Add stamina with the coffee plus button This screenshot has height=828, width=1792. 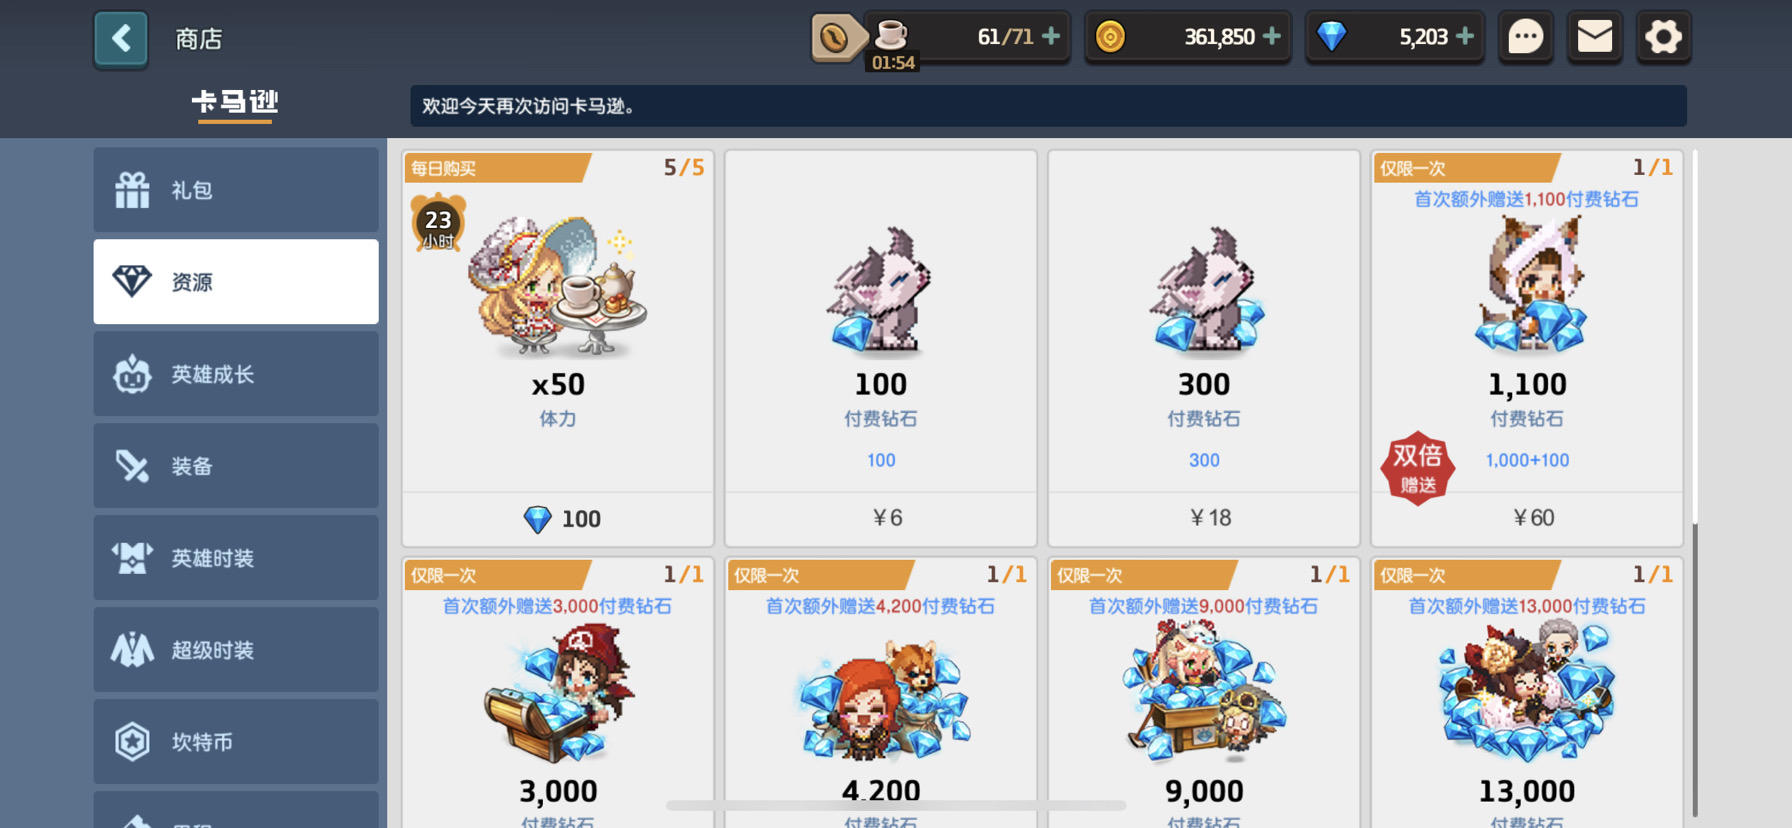coord(1051,36)
